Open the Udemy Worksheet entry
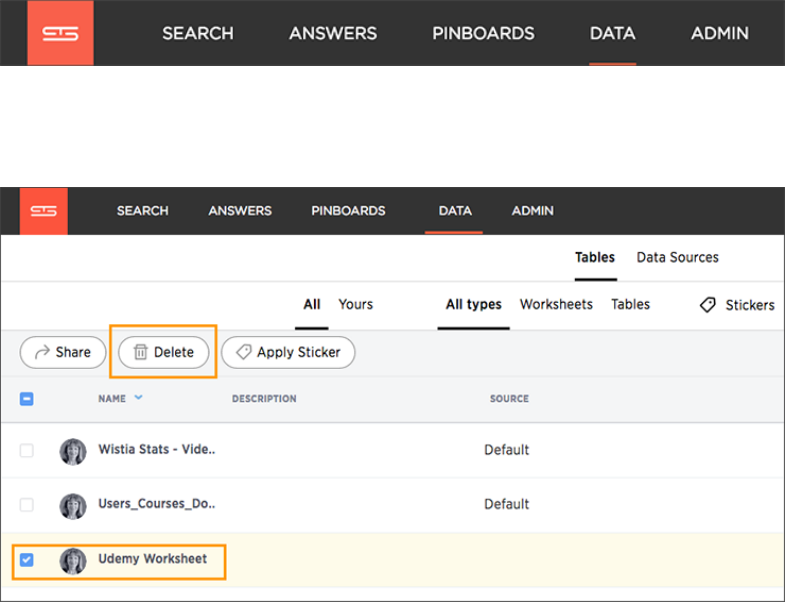The height and width of the screenshot is (602, 785). coord(152,559)
